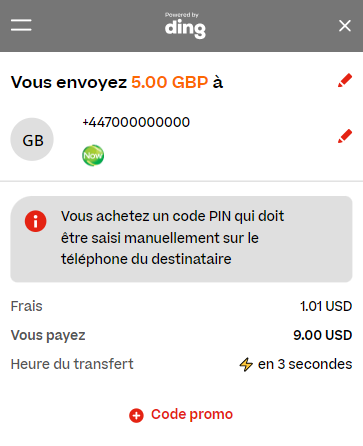Click the ding logo
Viewport: 363px width, 446px height.
(x=185, y=26)
